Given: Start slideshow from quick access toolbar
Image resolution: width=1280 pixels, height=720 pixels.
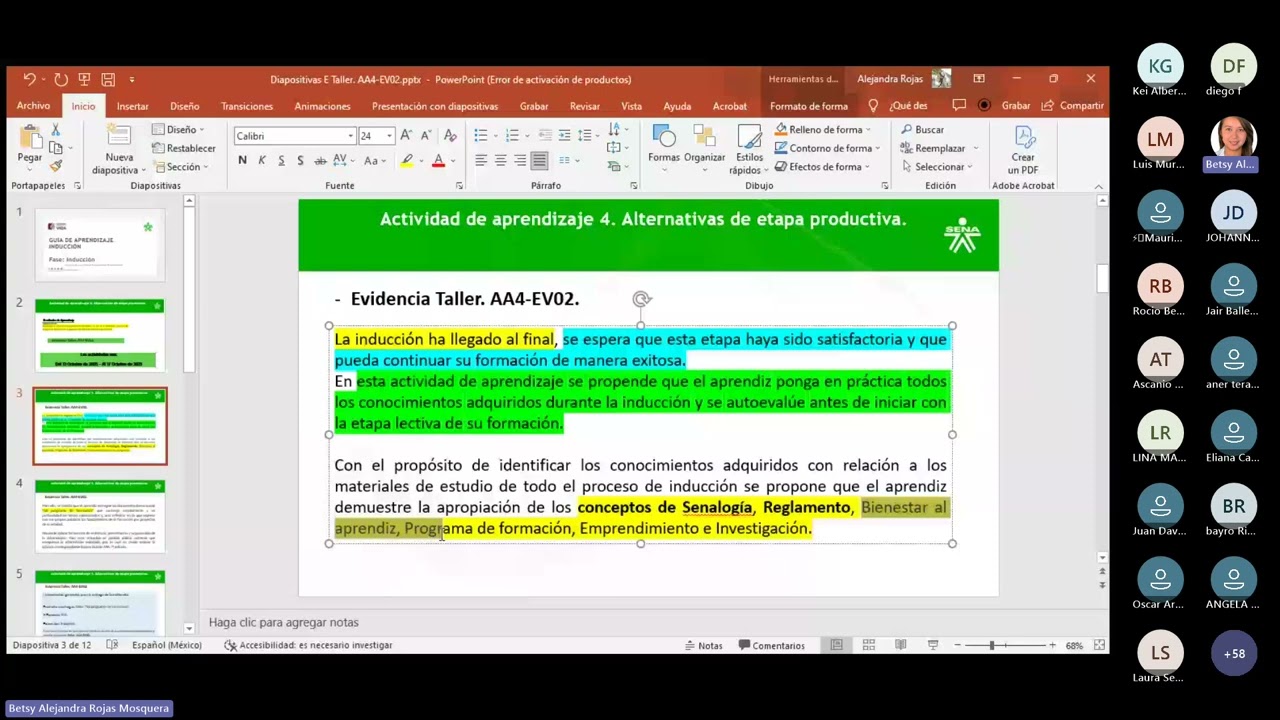Looking at the screenshot, I should point(84,79).
